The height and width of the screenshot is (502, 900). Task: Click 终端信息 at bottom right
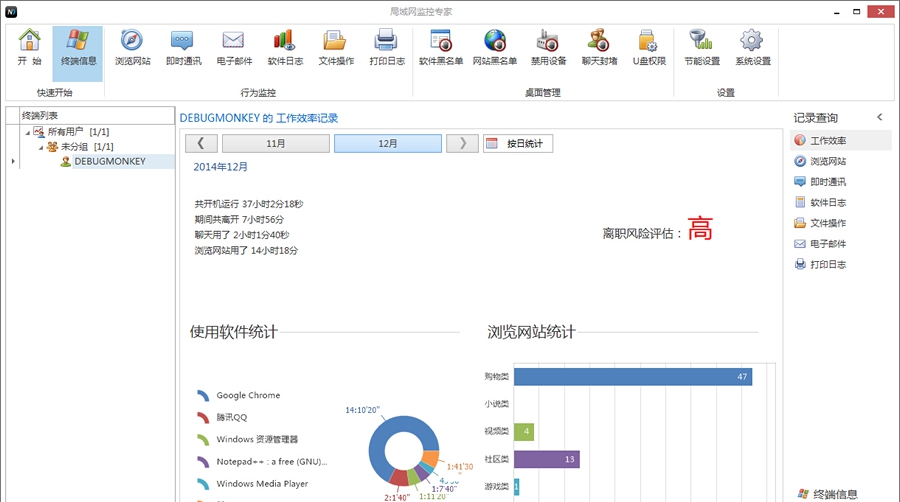pyautogui.click(x=828, y=494)
